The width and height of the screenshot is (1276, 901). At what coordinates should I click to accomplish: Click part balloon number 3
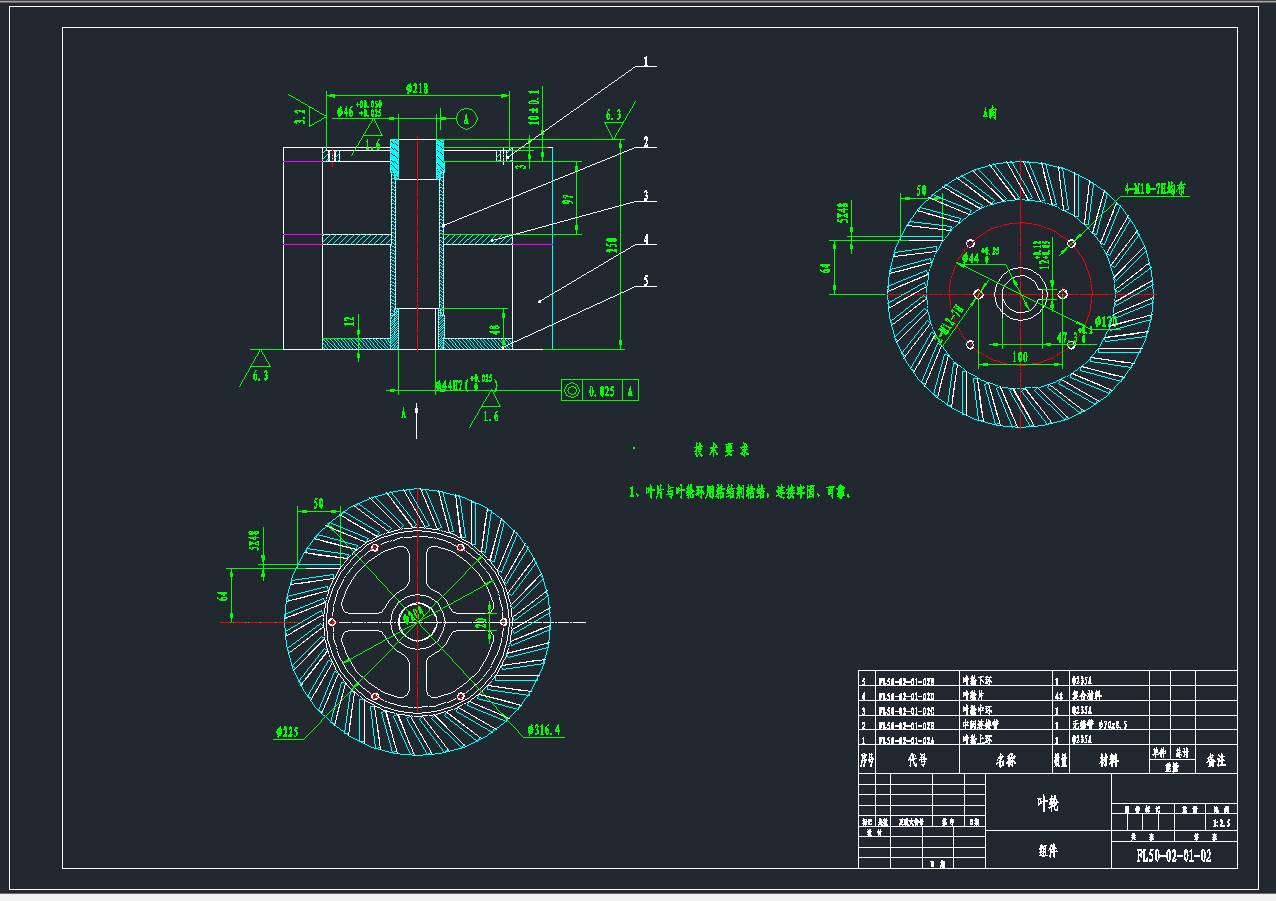point(646,195)
